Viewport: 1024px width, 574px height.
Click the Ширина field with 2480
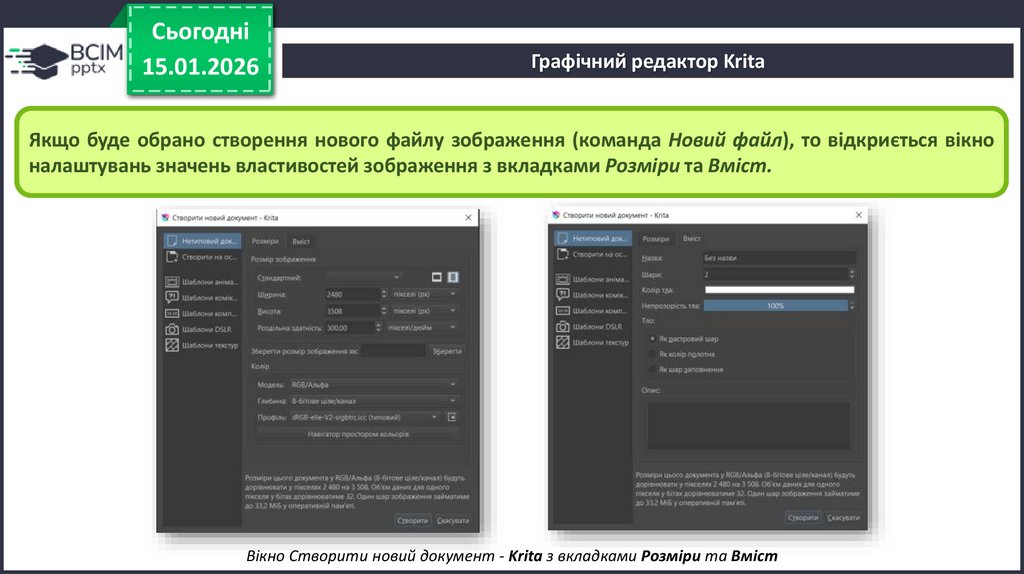click(x=353, y=295)
